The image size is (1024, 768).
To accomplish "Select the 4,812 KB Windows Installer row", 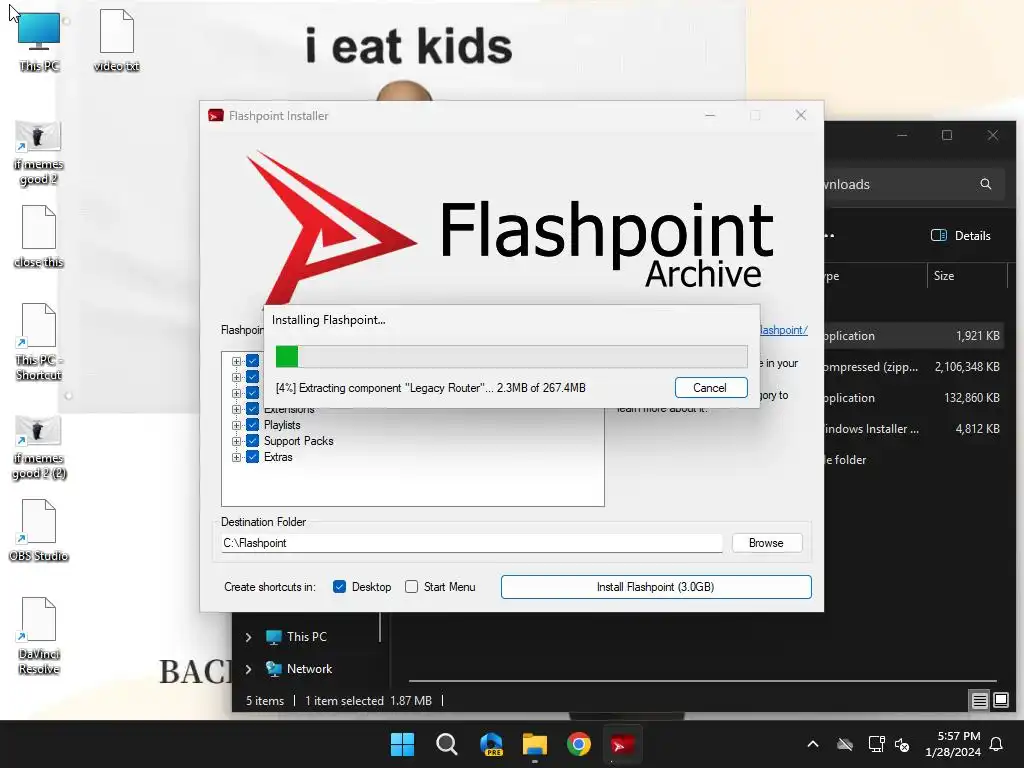I will point(914,429).
